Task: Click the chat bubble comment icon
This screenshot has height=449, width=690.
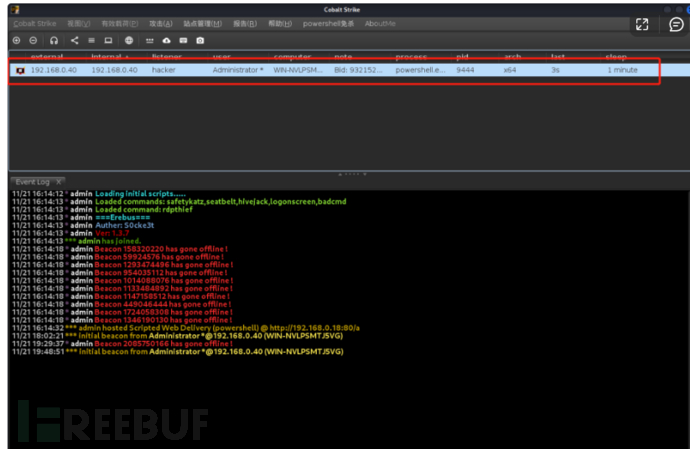Action: click(676, 24)
